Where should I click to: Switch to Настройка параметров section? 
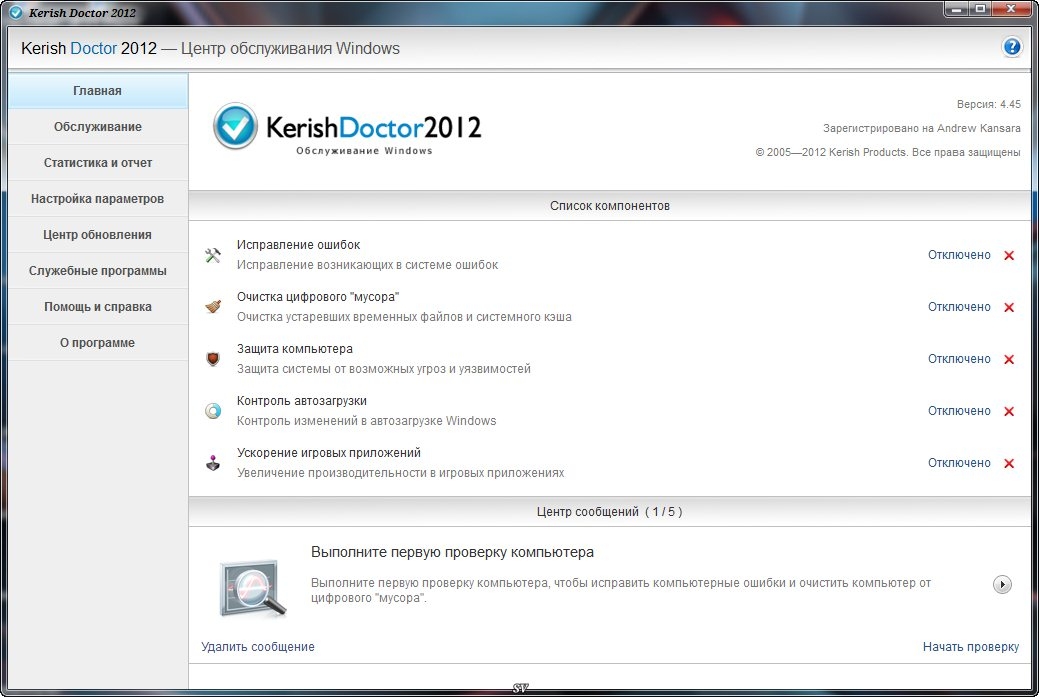coord(97,199)
